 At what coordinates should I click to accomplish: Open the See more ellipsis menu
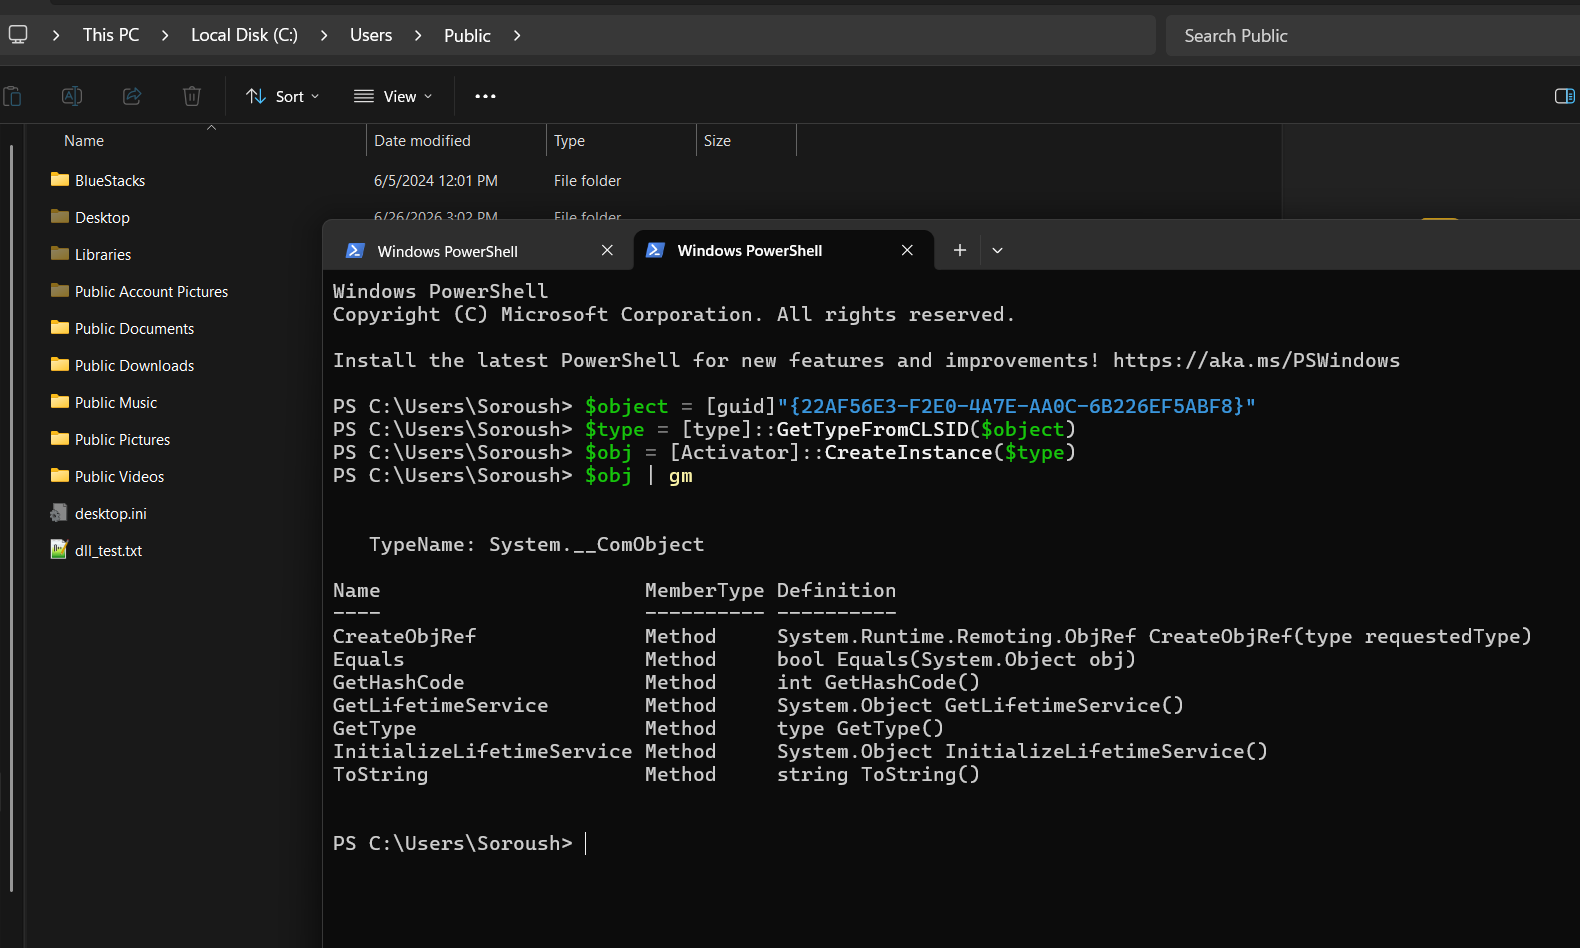coord(485,96)
